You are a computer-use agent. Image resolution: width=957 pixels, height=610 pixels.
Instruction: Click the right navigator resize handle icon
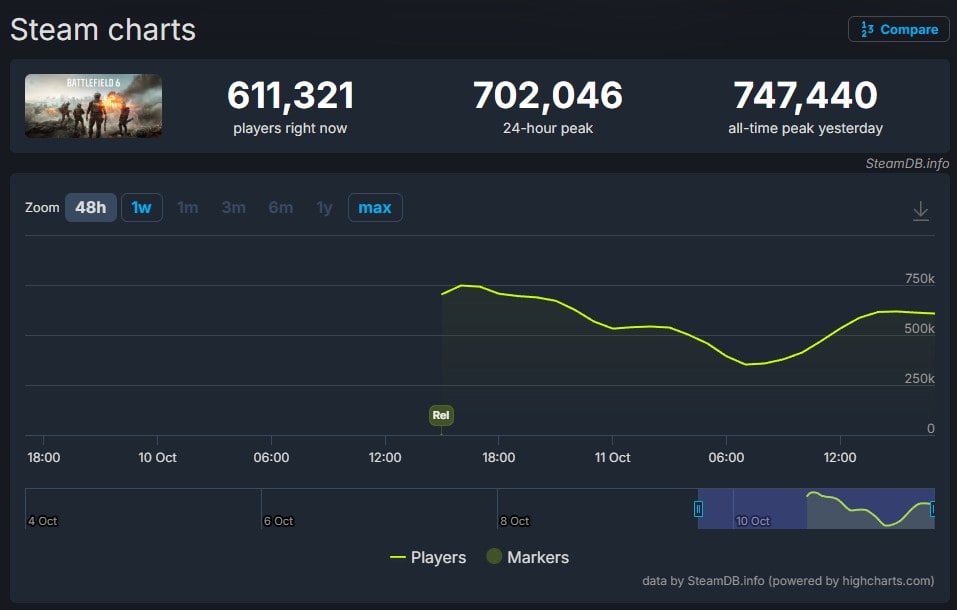(x=931, y=510)
